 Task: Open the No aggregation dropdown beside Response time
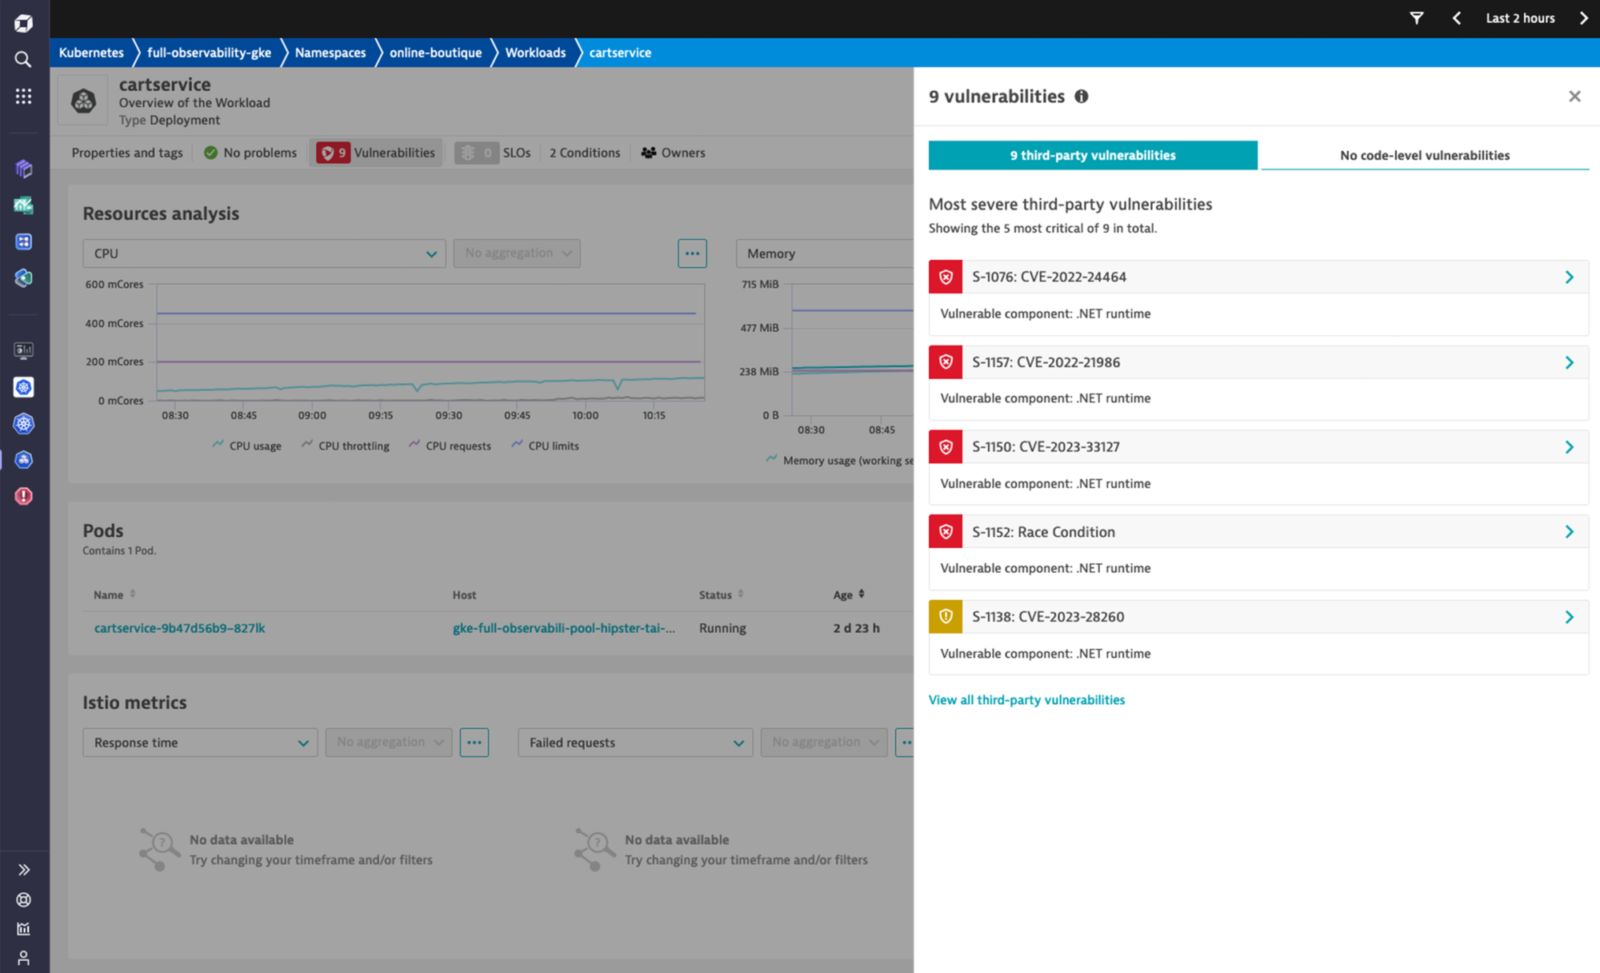pyautogui.click(x=389, y=742)
